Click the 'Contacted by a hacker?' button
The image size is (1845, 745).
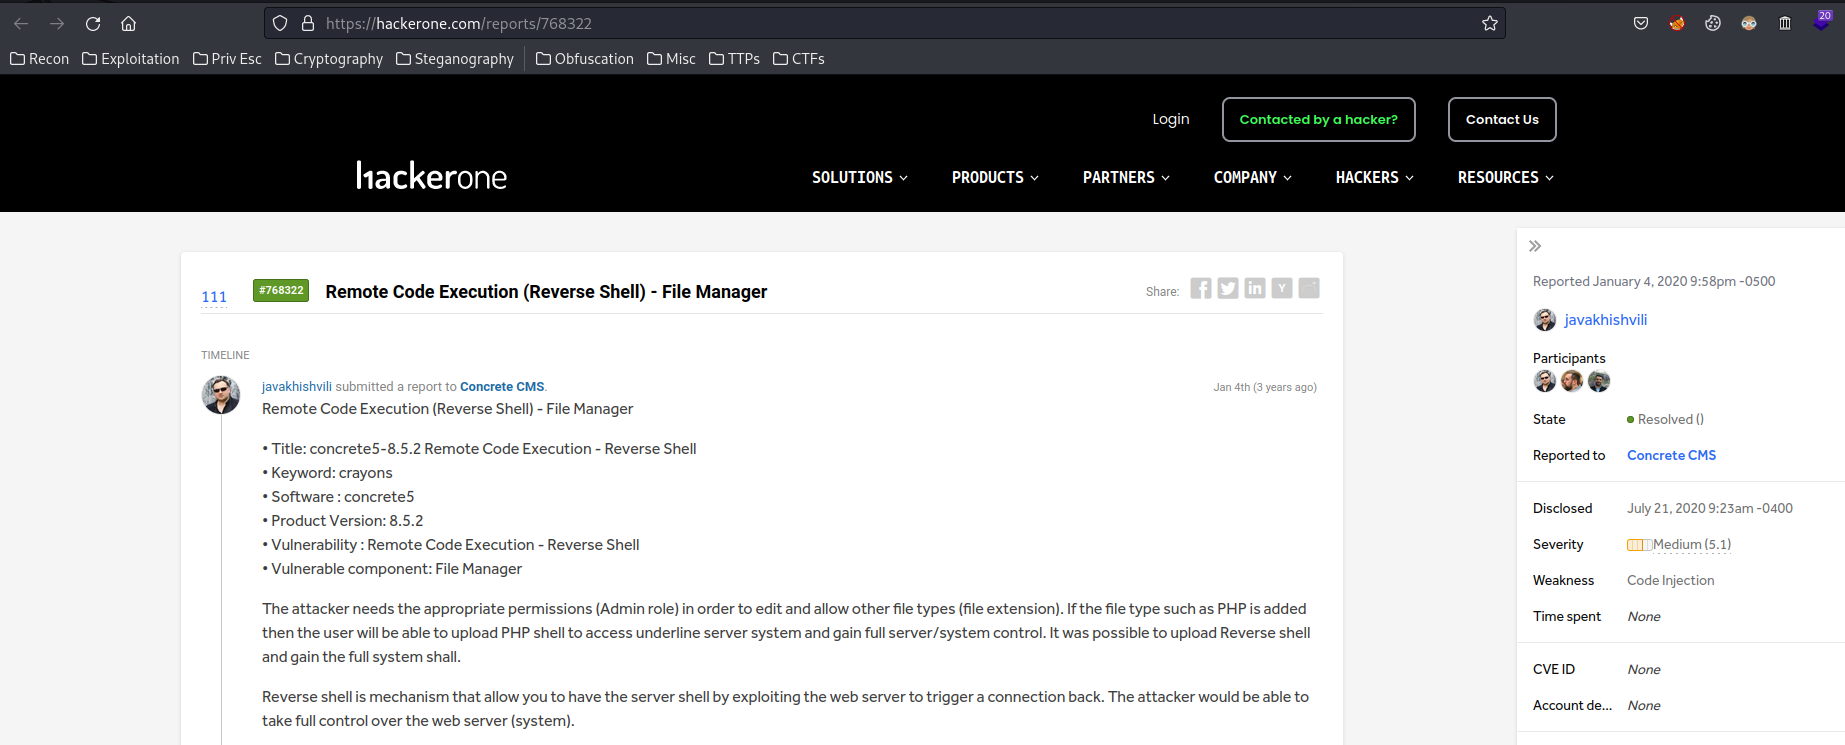click(1319, 119)
